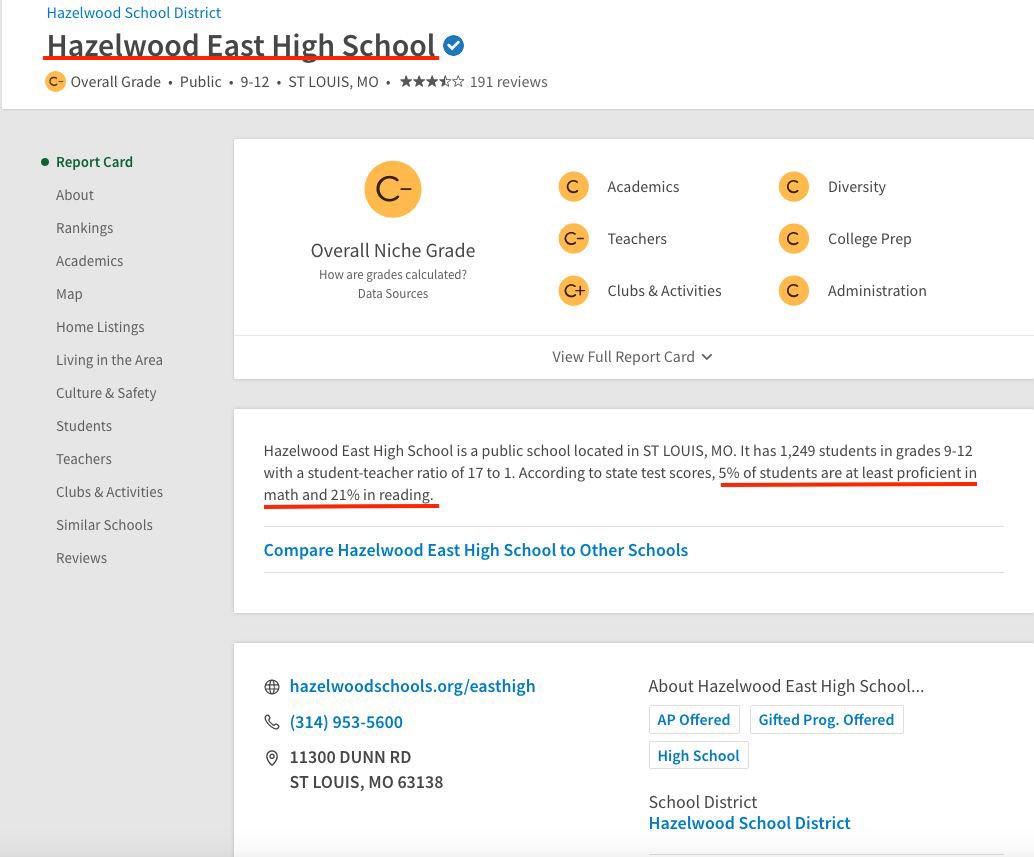Viewport: 1034px width, 857px height.
Task: Click the Overall Niche Grade heading
Action: 393,251
